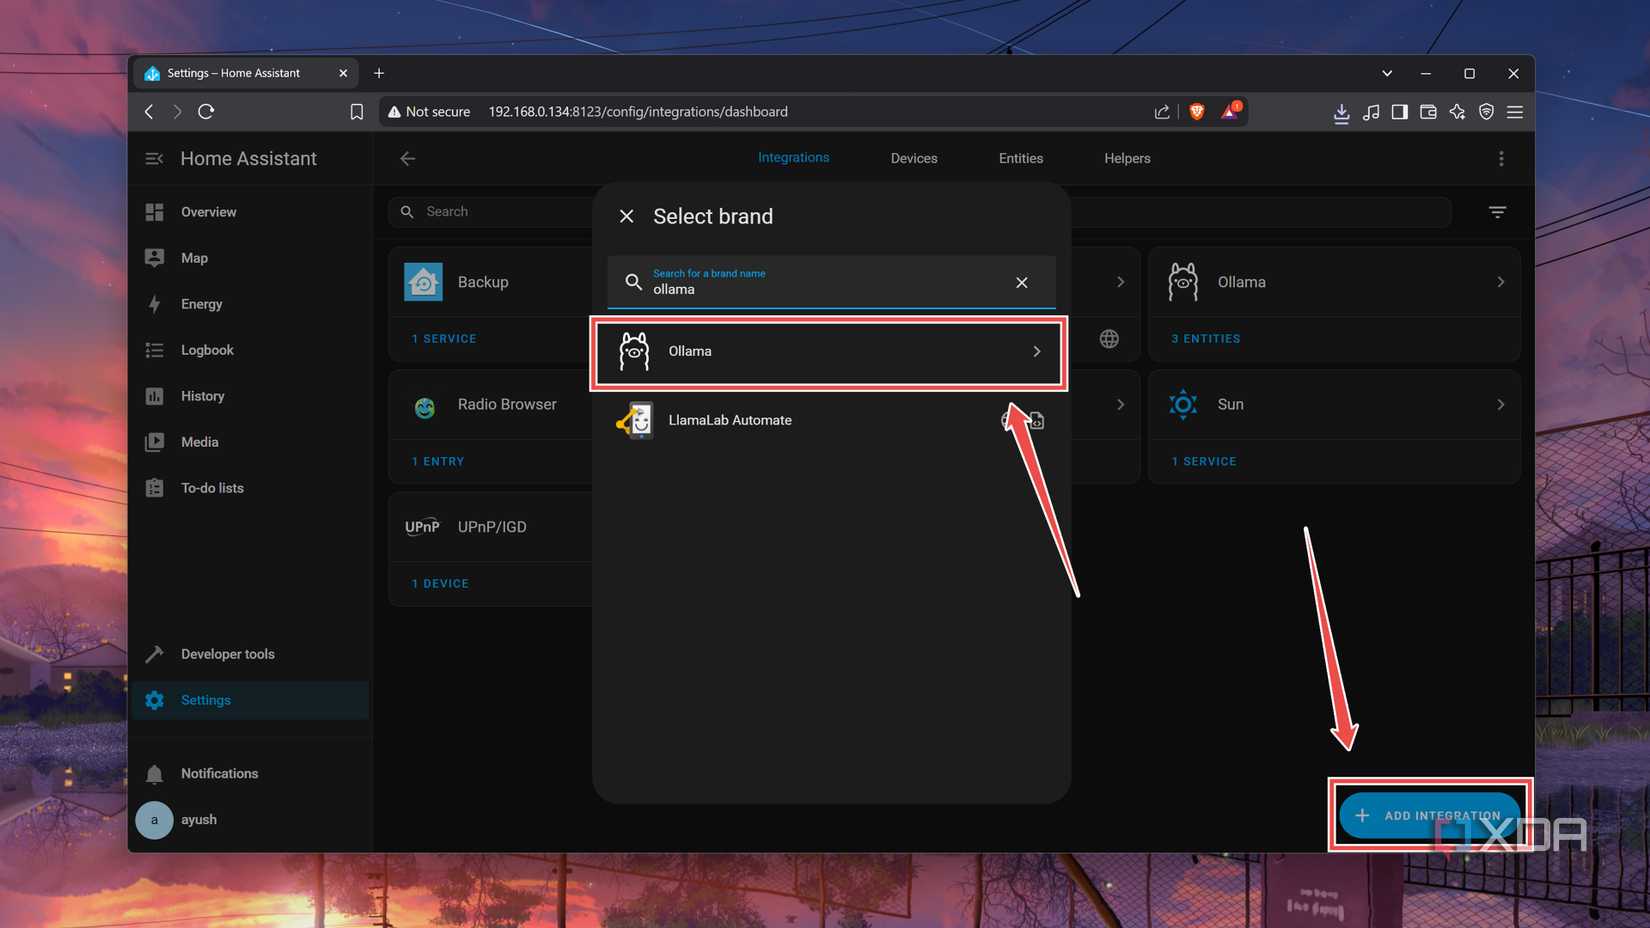1650x928 pixels.
Task: Click the browser address bar URL
Action: pos(638,112)
